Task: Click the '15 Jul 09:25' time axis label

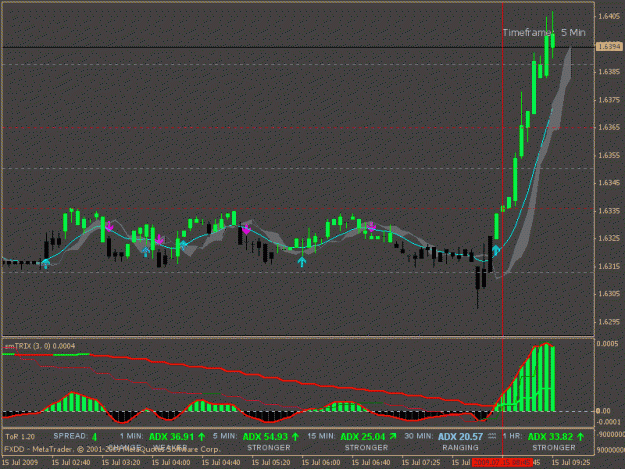Action: tap(571, 463)
